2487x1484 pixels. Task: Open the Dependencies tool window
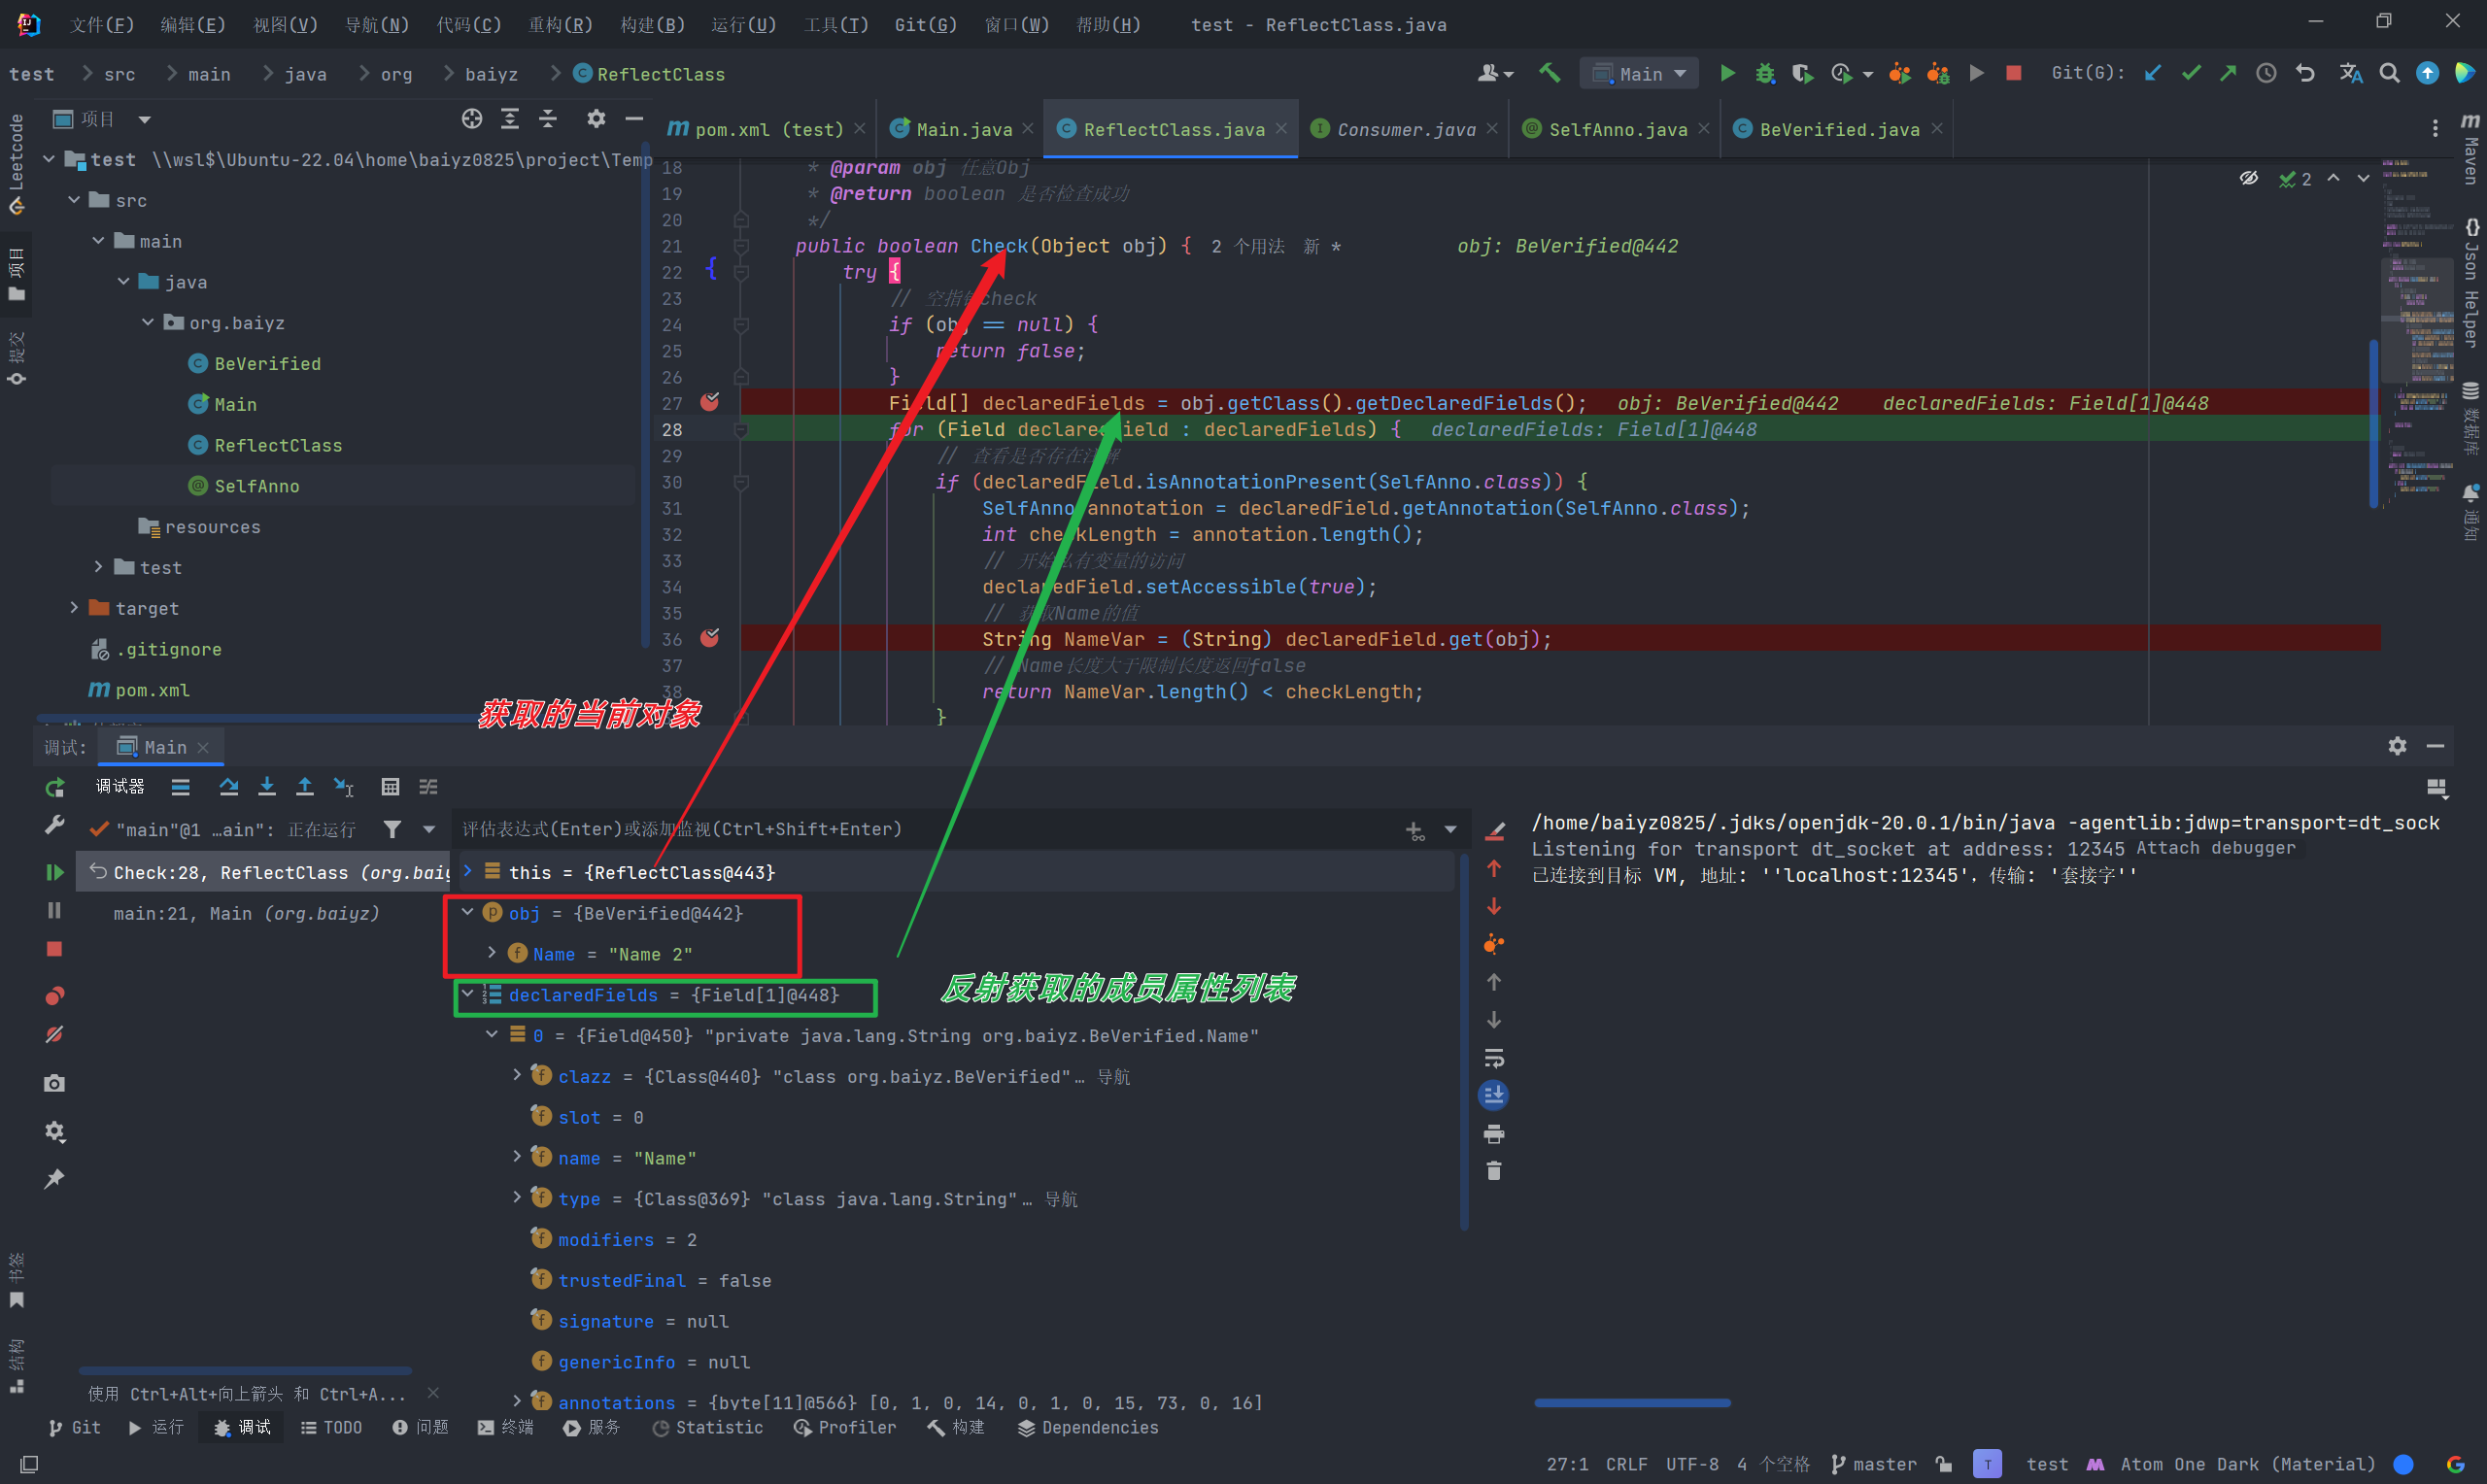click(1088, 1427)
